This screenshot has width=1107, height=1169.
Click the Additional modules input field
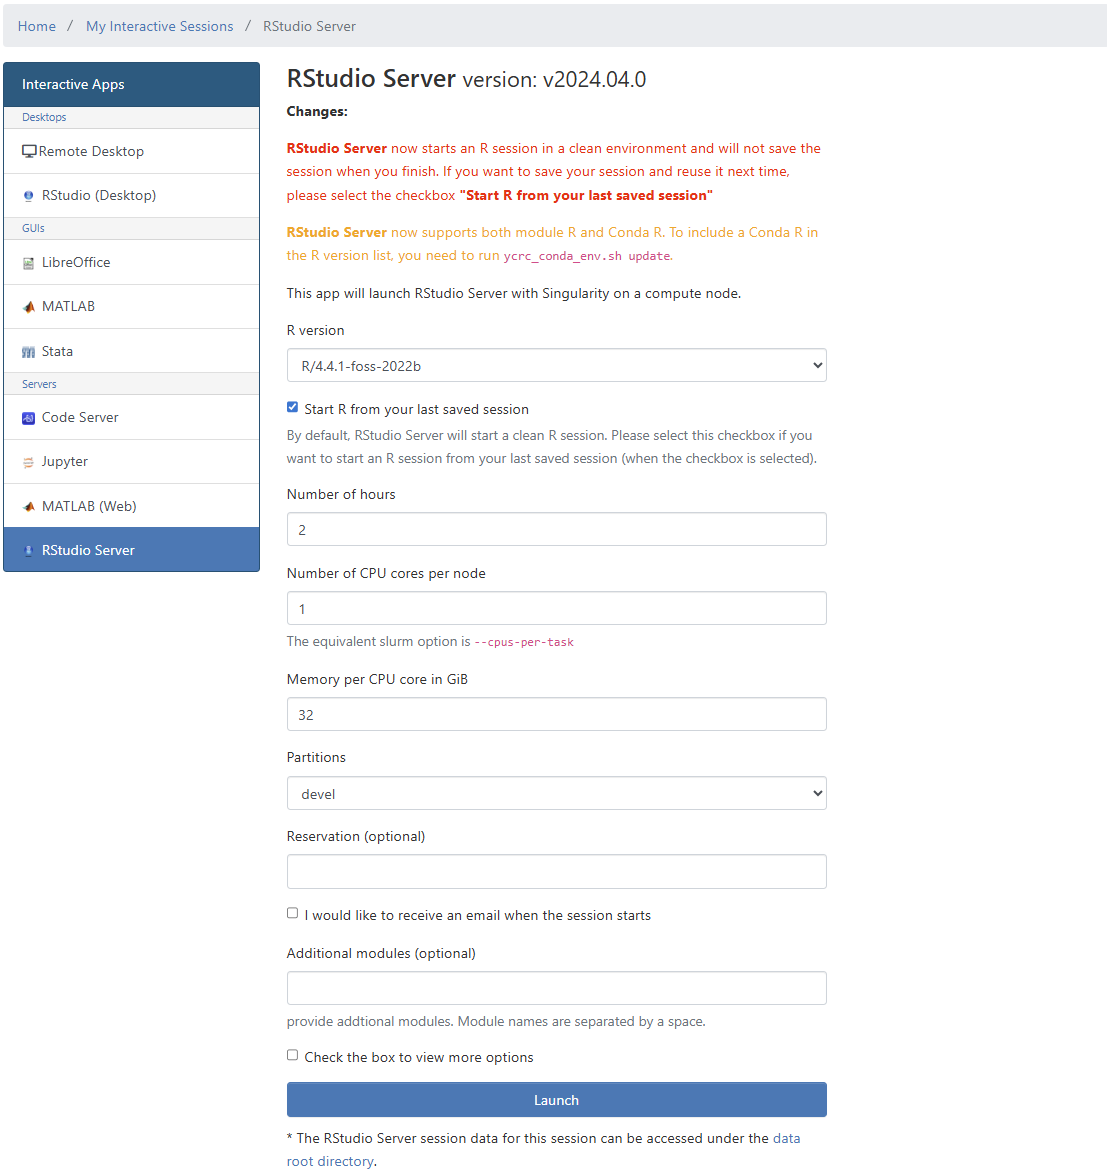(x=556, y=988)
